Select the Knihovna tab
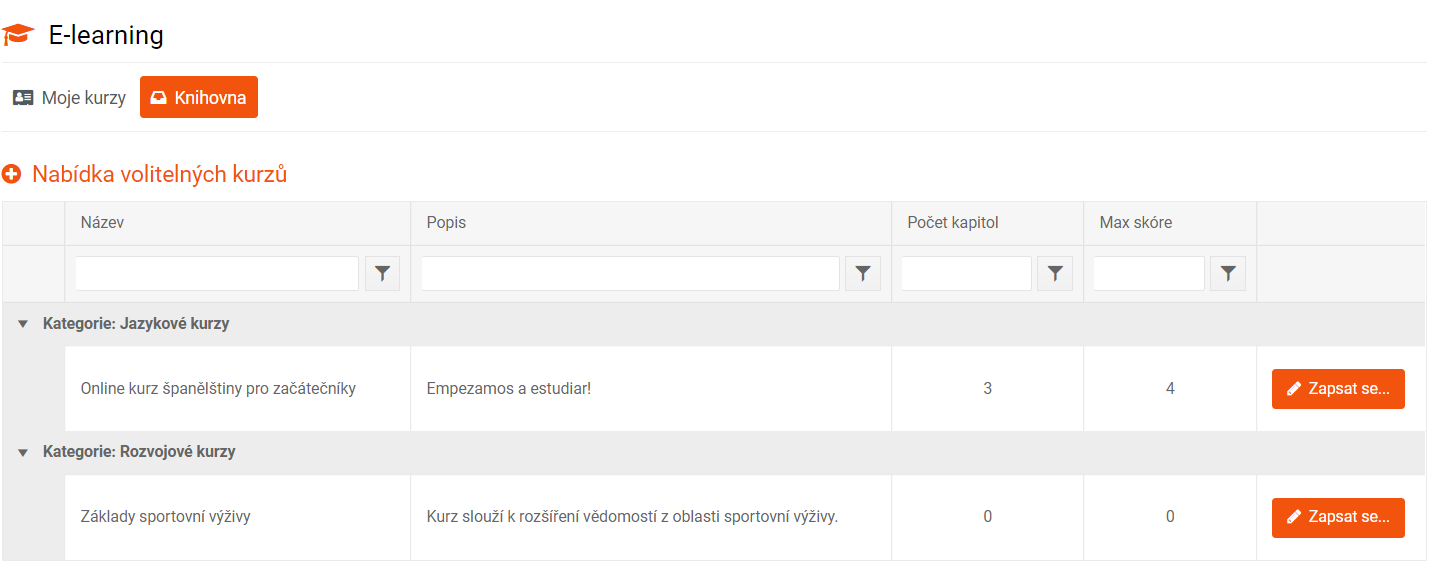 199,97
